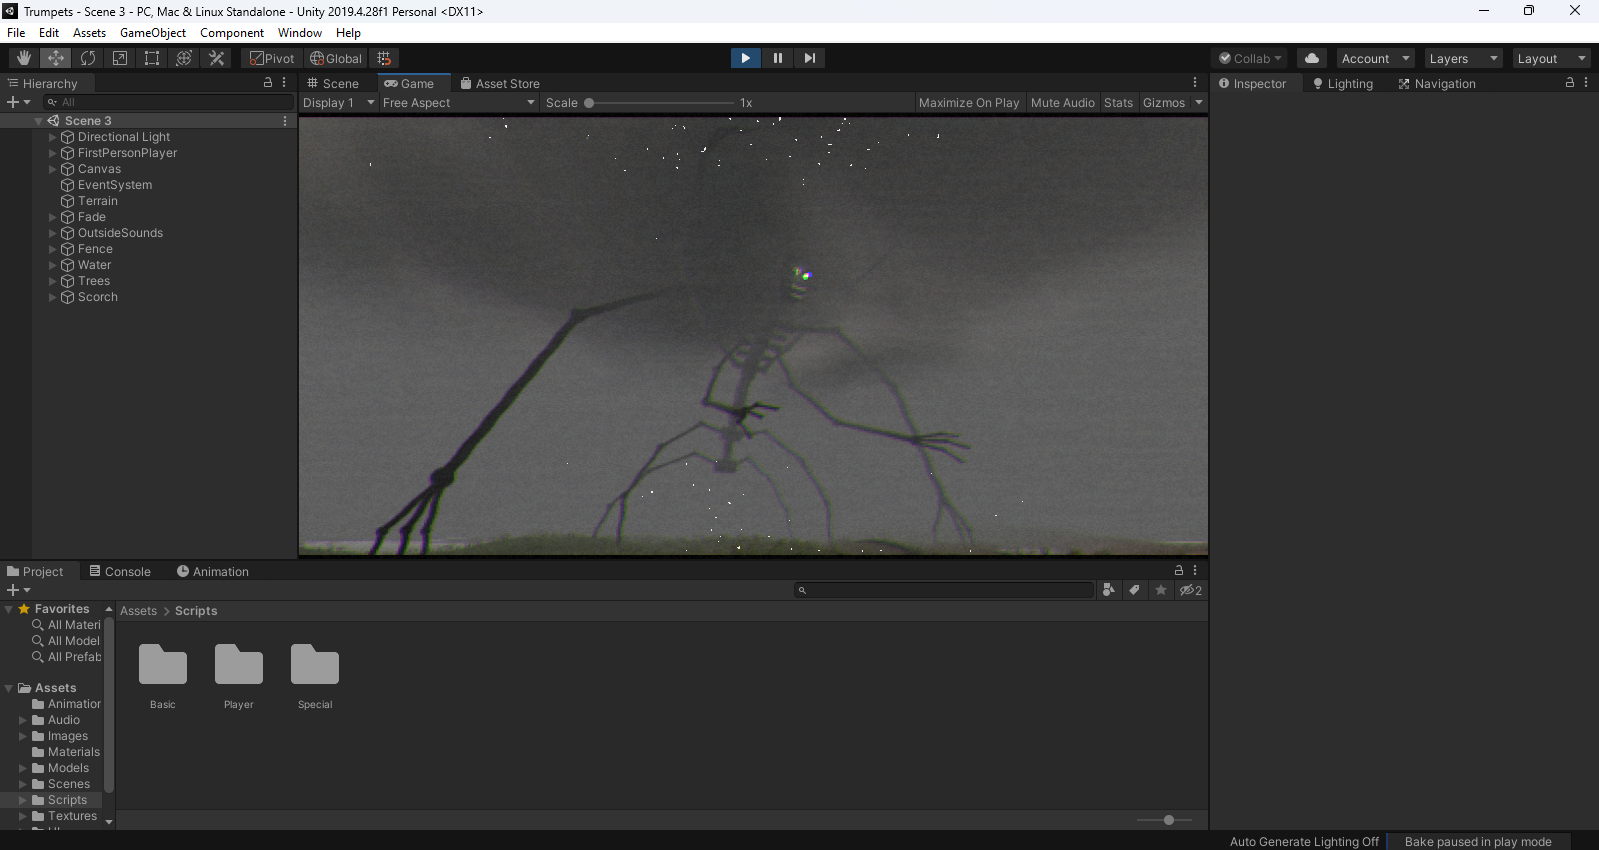The image size is (1599, 850).
Task: Open the Display 1 dropdown
Action: coord(339,103)
